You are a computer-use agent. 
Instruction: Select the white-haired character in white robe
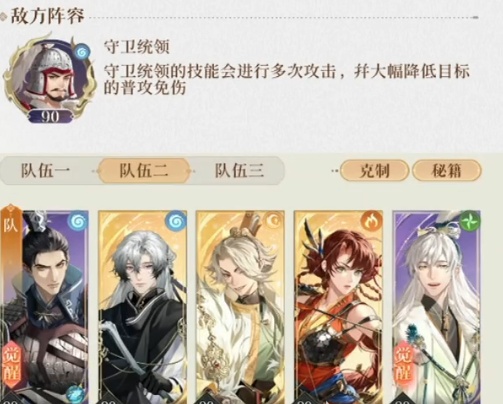point(436,307)
